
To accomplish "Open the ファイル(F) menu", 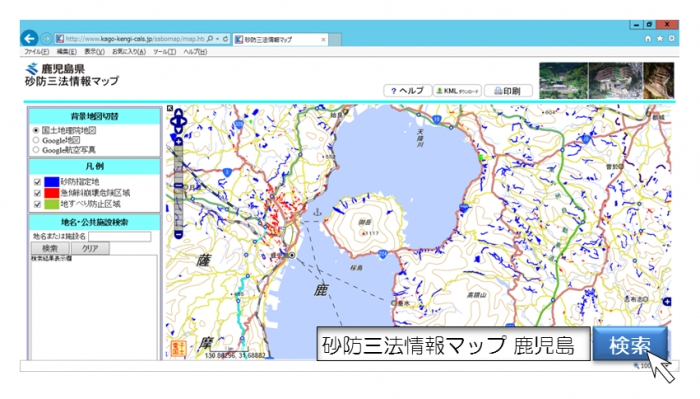I will pyautogui.click(x=37, y=52).
